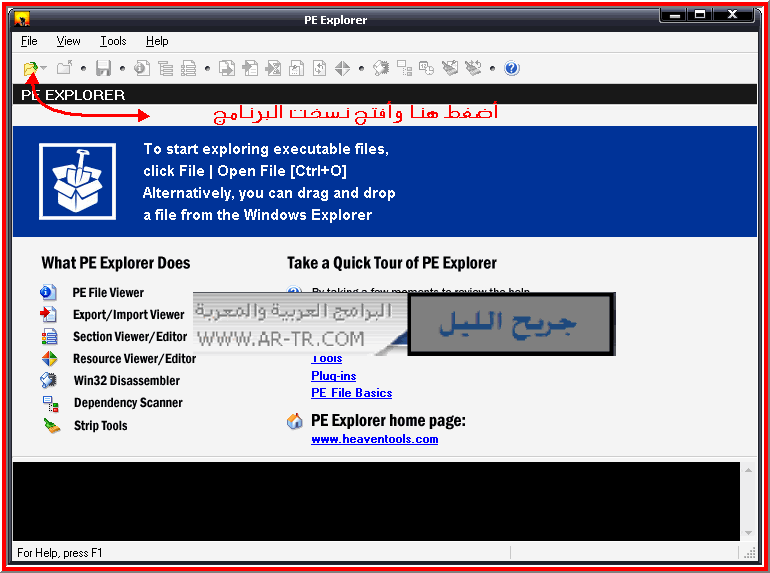Screen dimensions: 770x573
Task: Click the open box logo thumbnail in banner
Action: click(x=78, y=181)
